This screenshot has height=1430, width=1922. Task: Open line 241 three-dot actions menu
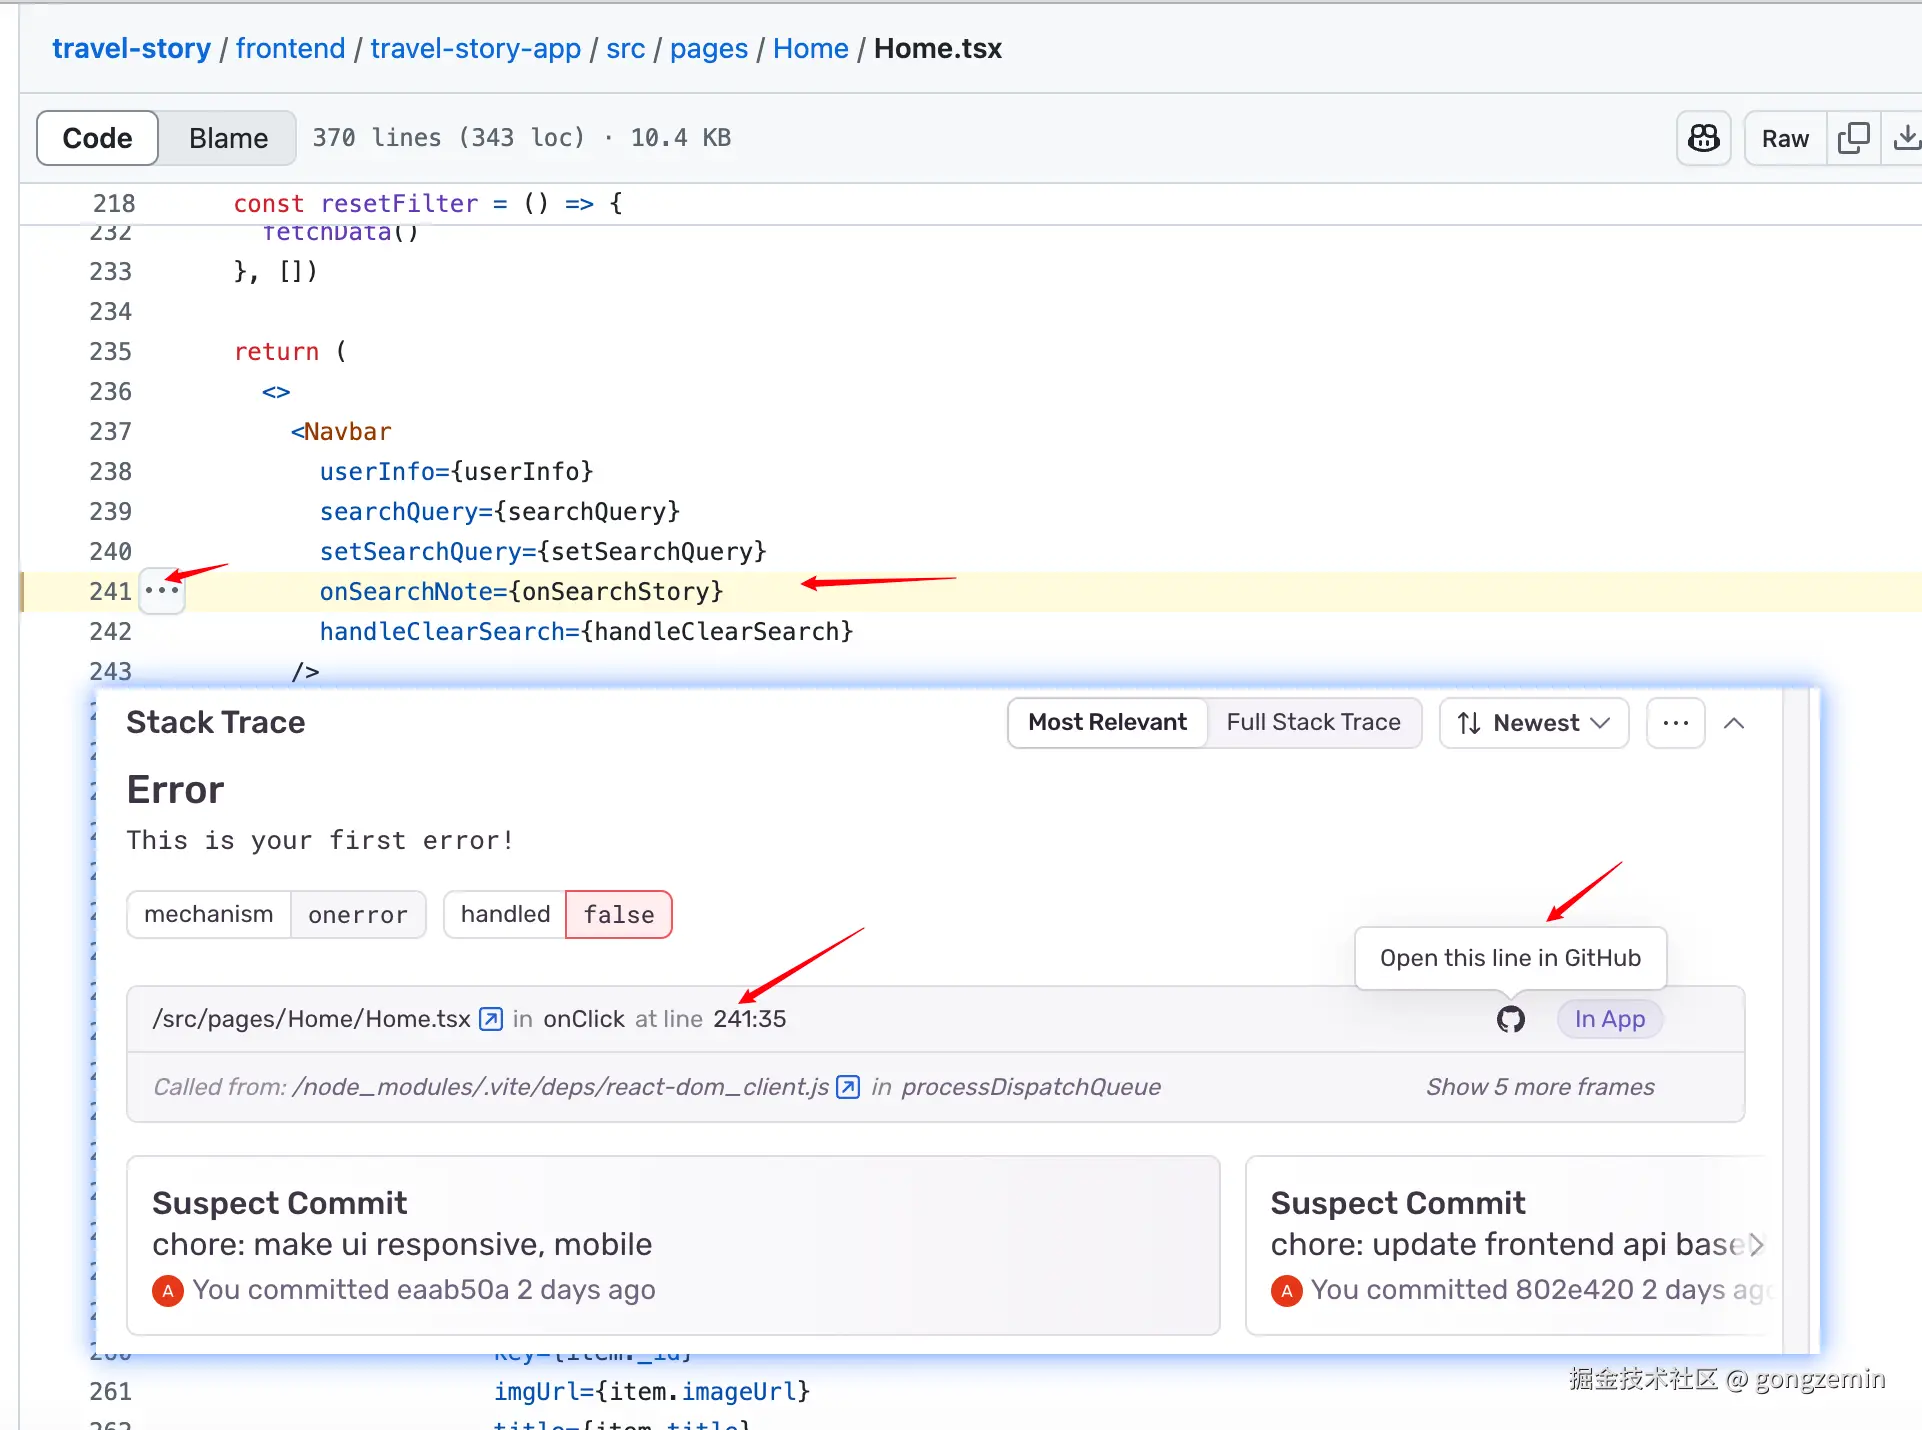162,591
